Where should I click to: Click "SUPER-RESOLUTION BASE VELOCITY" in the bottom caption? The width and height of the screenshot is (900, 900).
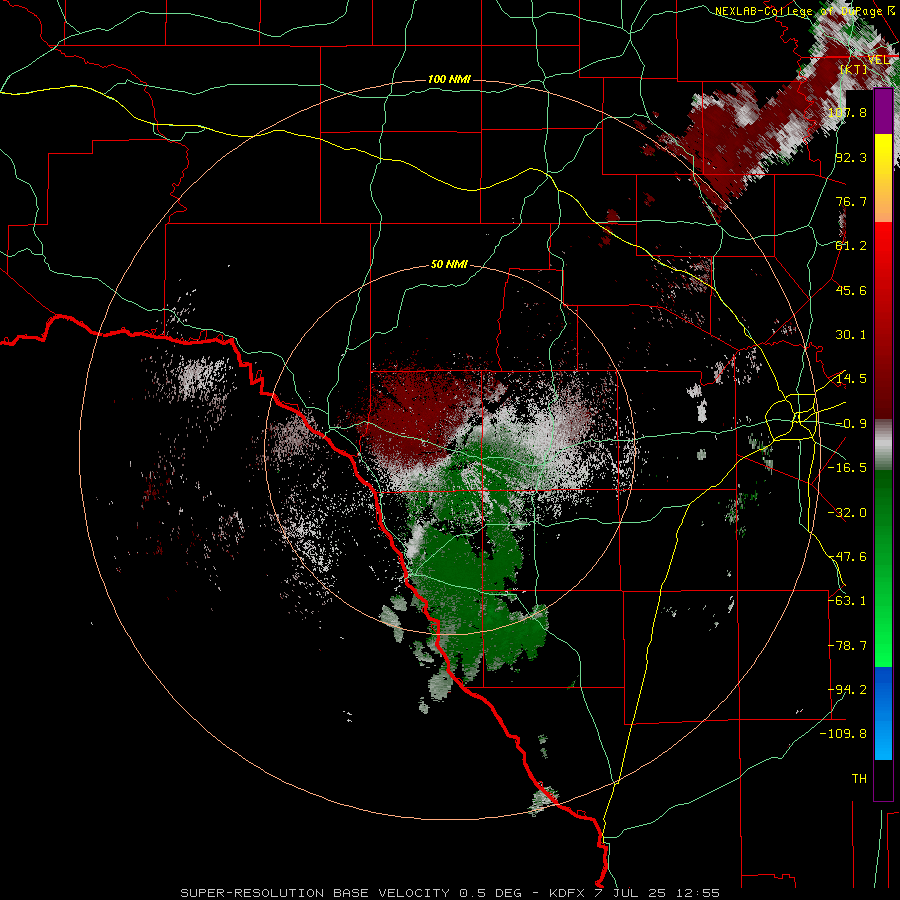pos(315,893)
